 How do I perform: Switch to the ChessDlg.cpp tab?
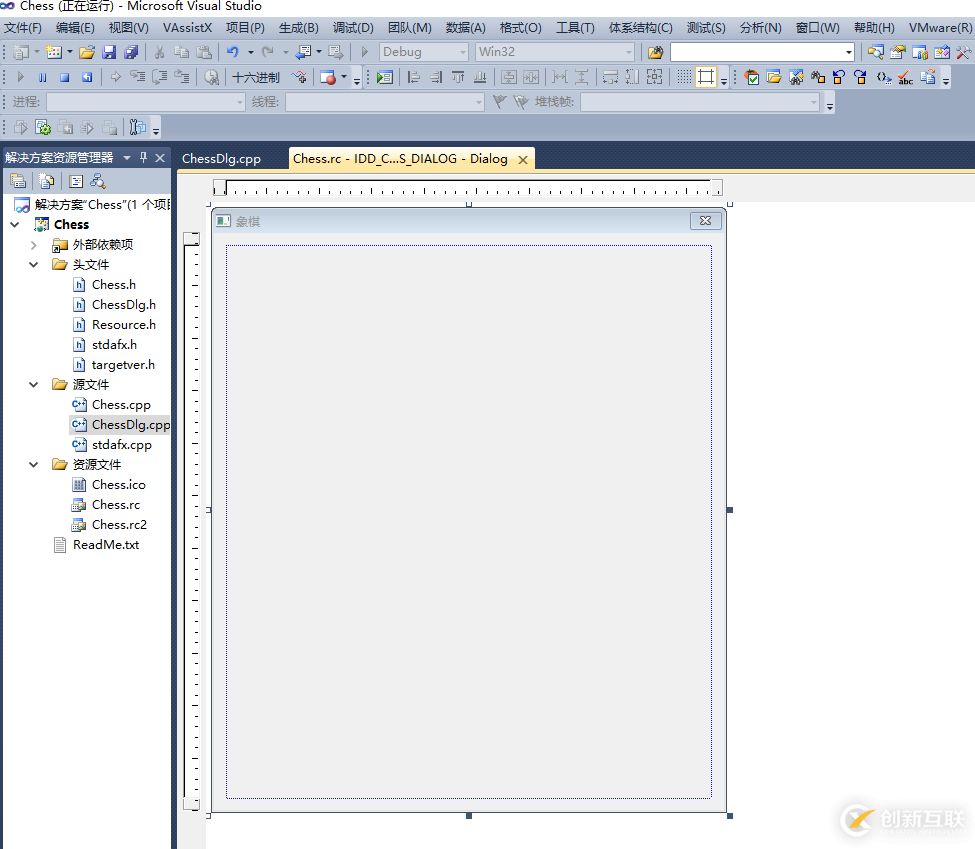[x=221, y=159]
